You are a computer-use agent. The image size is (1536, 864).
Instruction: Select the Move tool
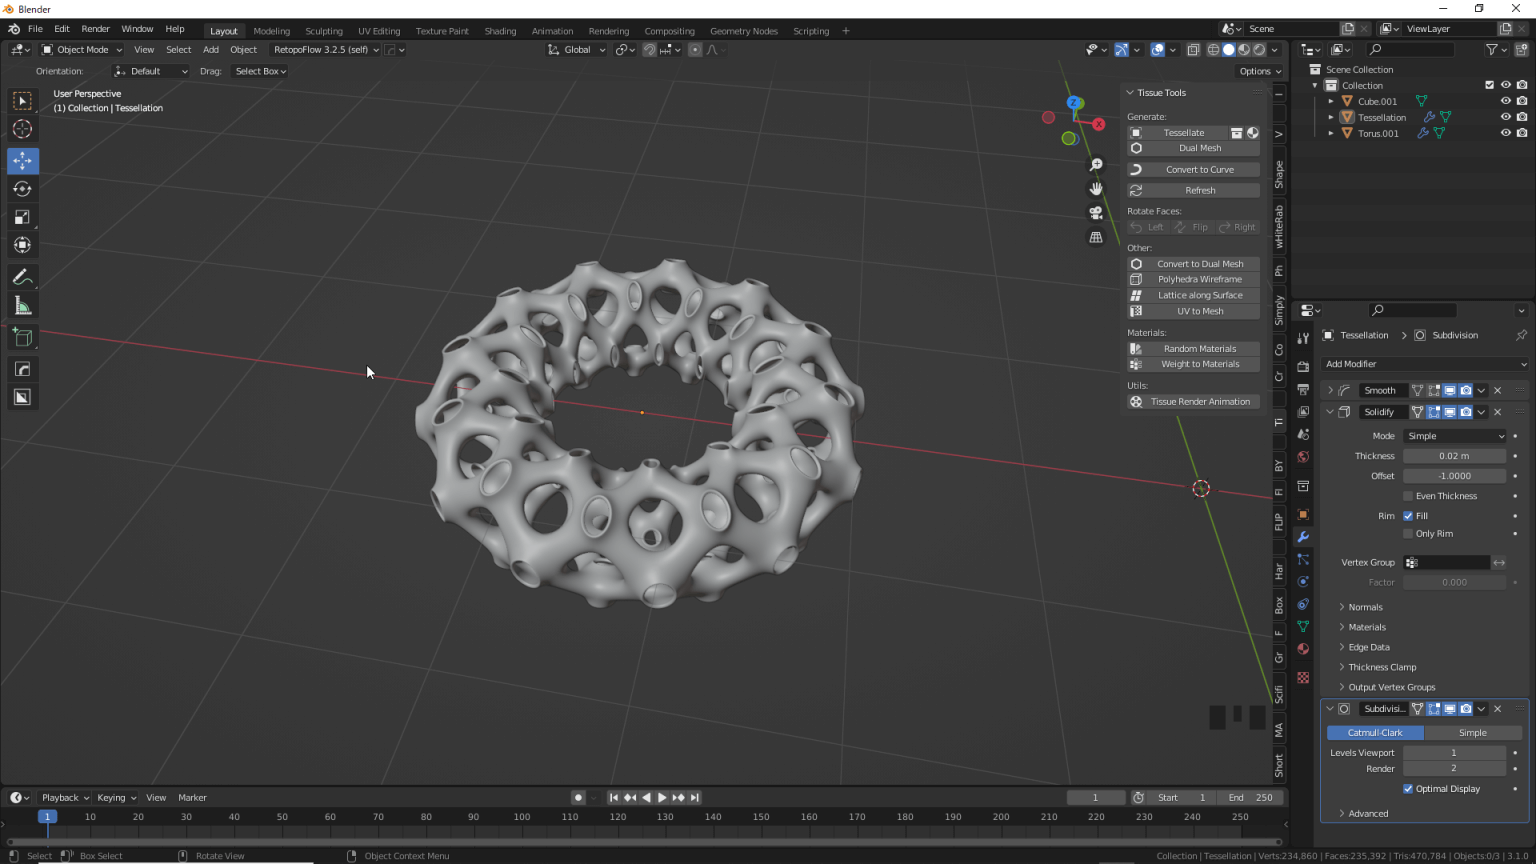21,160
